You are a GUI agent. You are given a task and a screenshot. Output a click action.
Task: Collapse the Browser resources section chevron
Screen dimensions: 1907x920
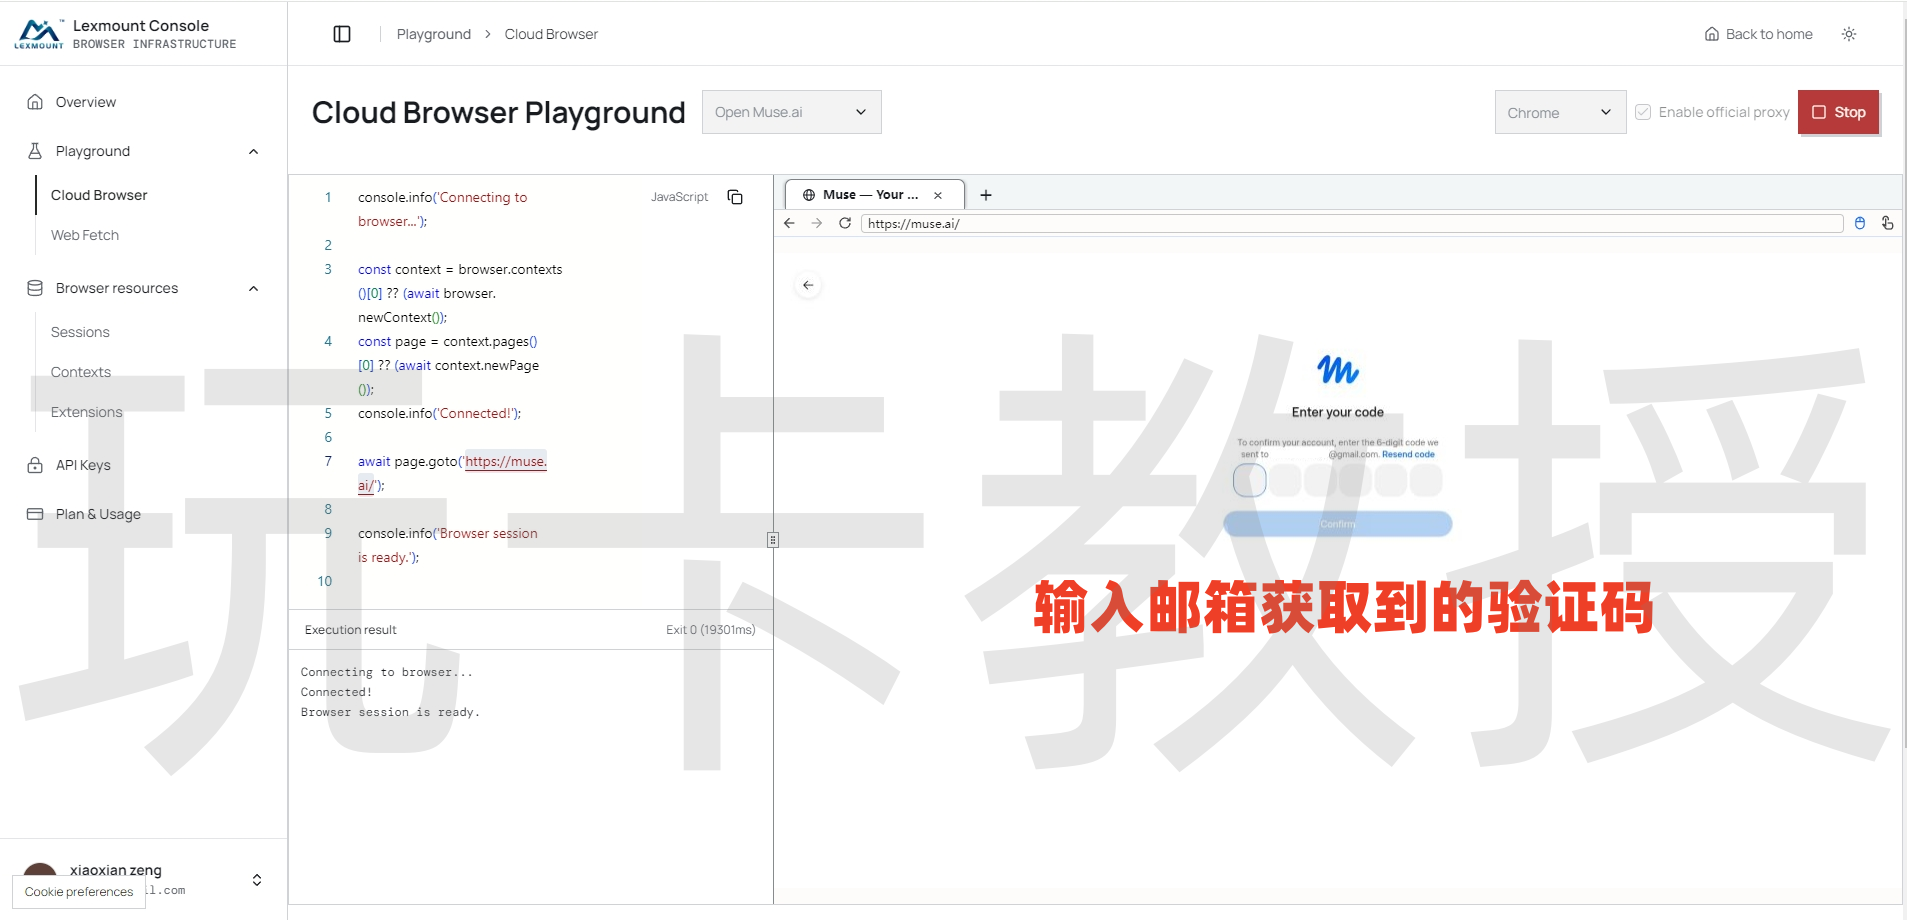click(254, 289)
